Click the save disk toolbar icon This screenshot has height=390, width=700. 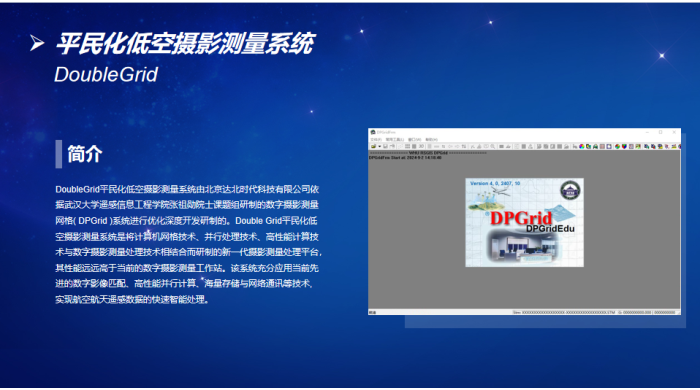[385, 146]
